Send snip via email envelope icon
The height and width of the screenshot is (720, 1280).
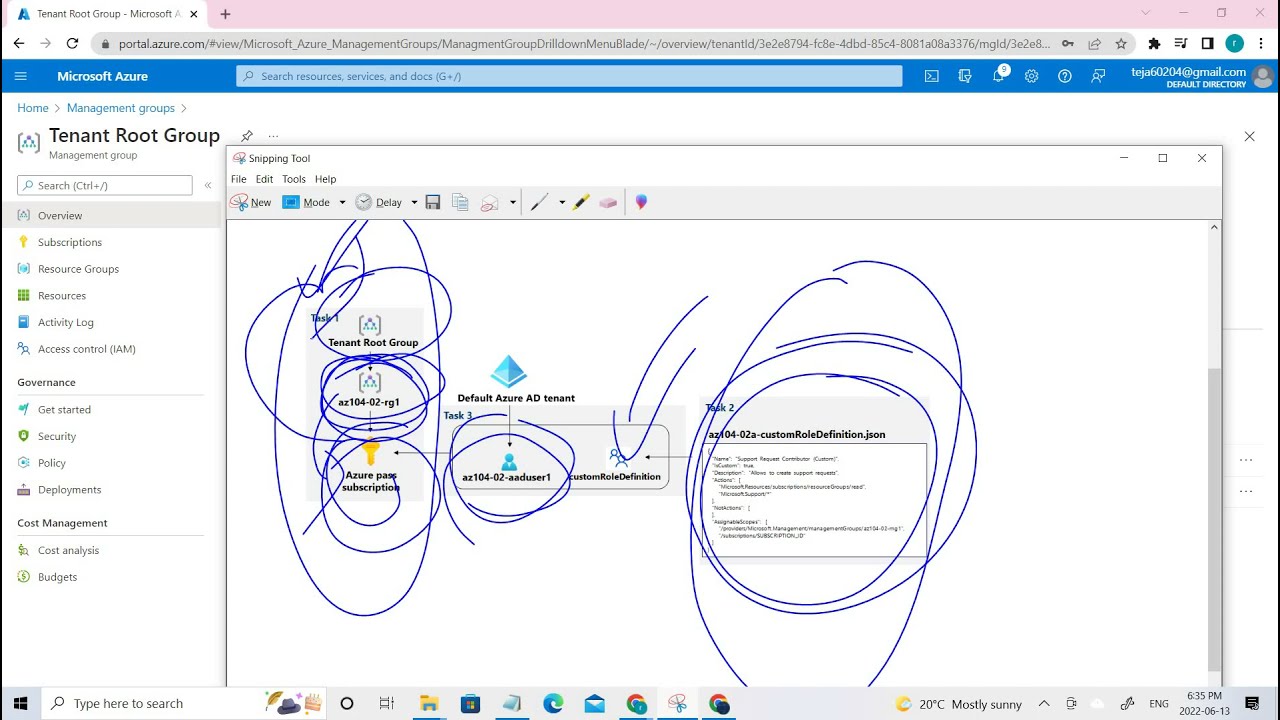(x=489, y=202)
